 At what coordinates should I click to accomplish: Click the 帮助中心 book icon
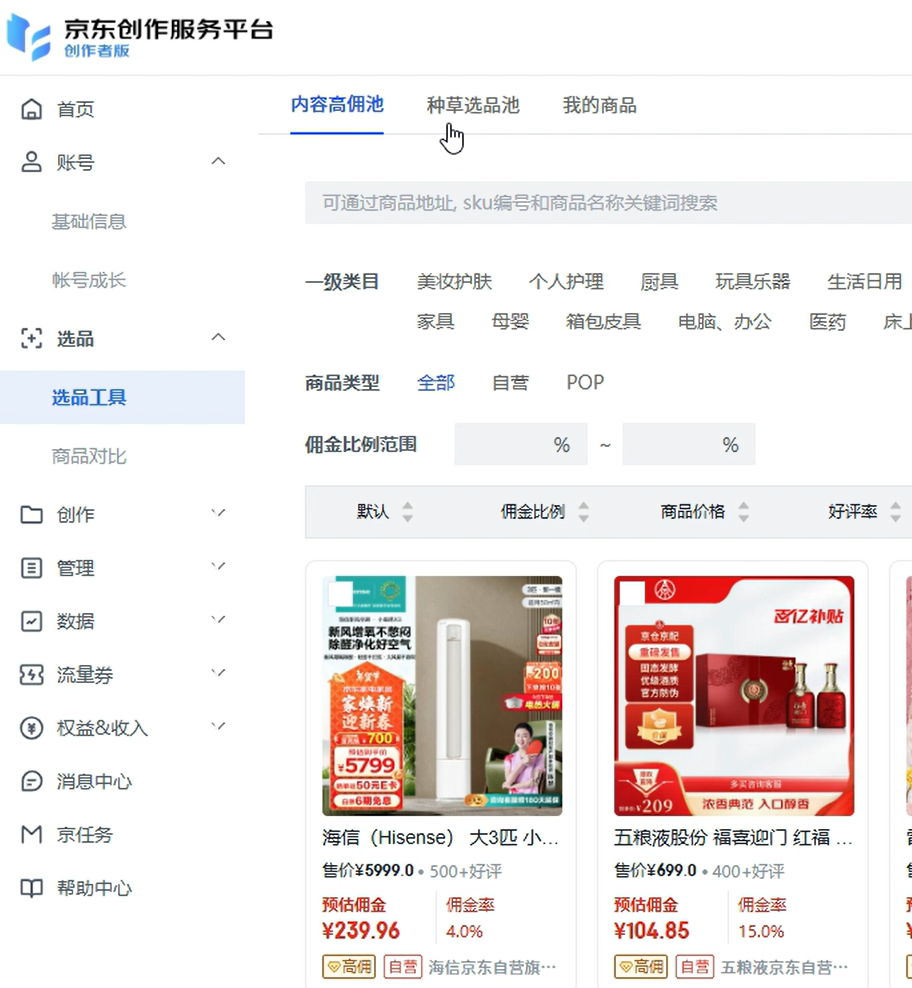point(32,888)
